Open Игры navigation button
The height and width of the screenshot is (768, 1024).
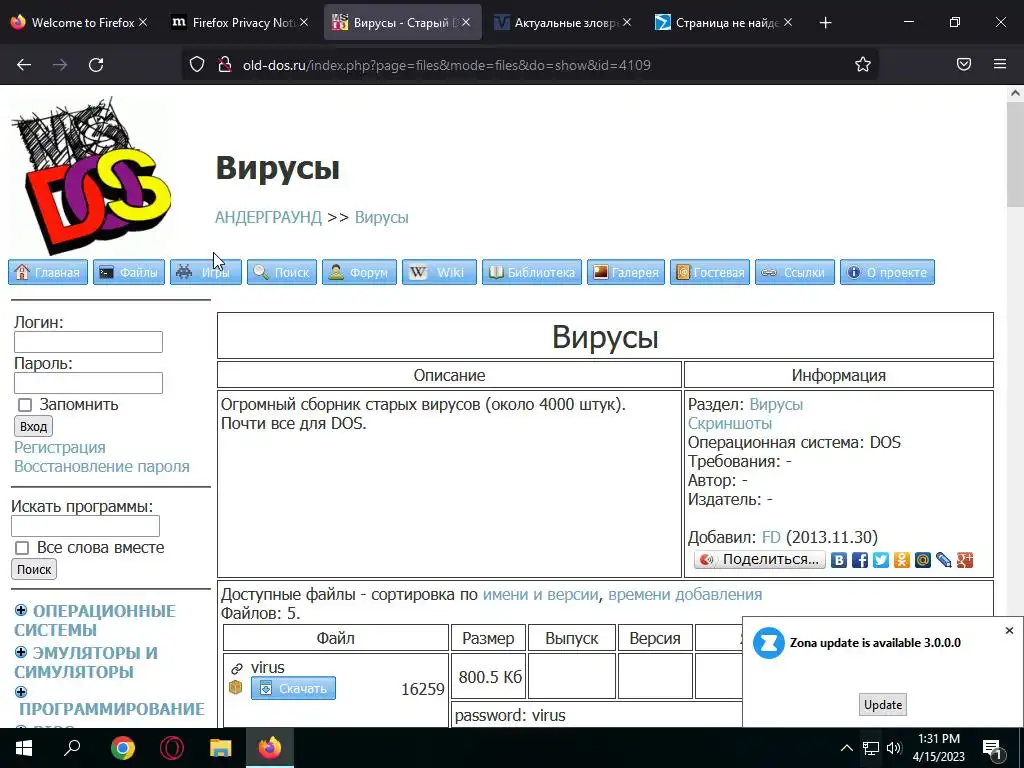pyautogui.click(x=206, y=272)
